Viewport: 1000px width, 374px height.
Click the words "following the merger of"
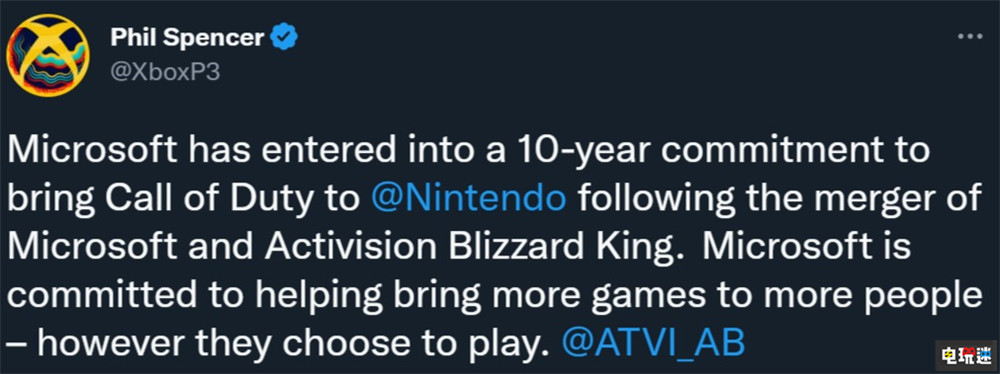[778, 199]
